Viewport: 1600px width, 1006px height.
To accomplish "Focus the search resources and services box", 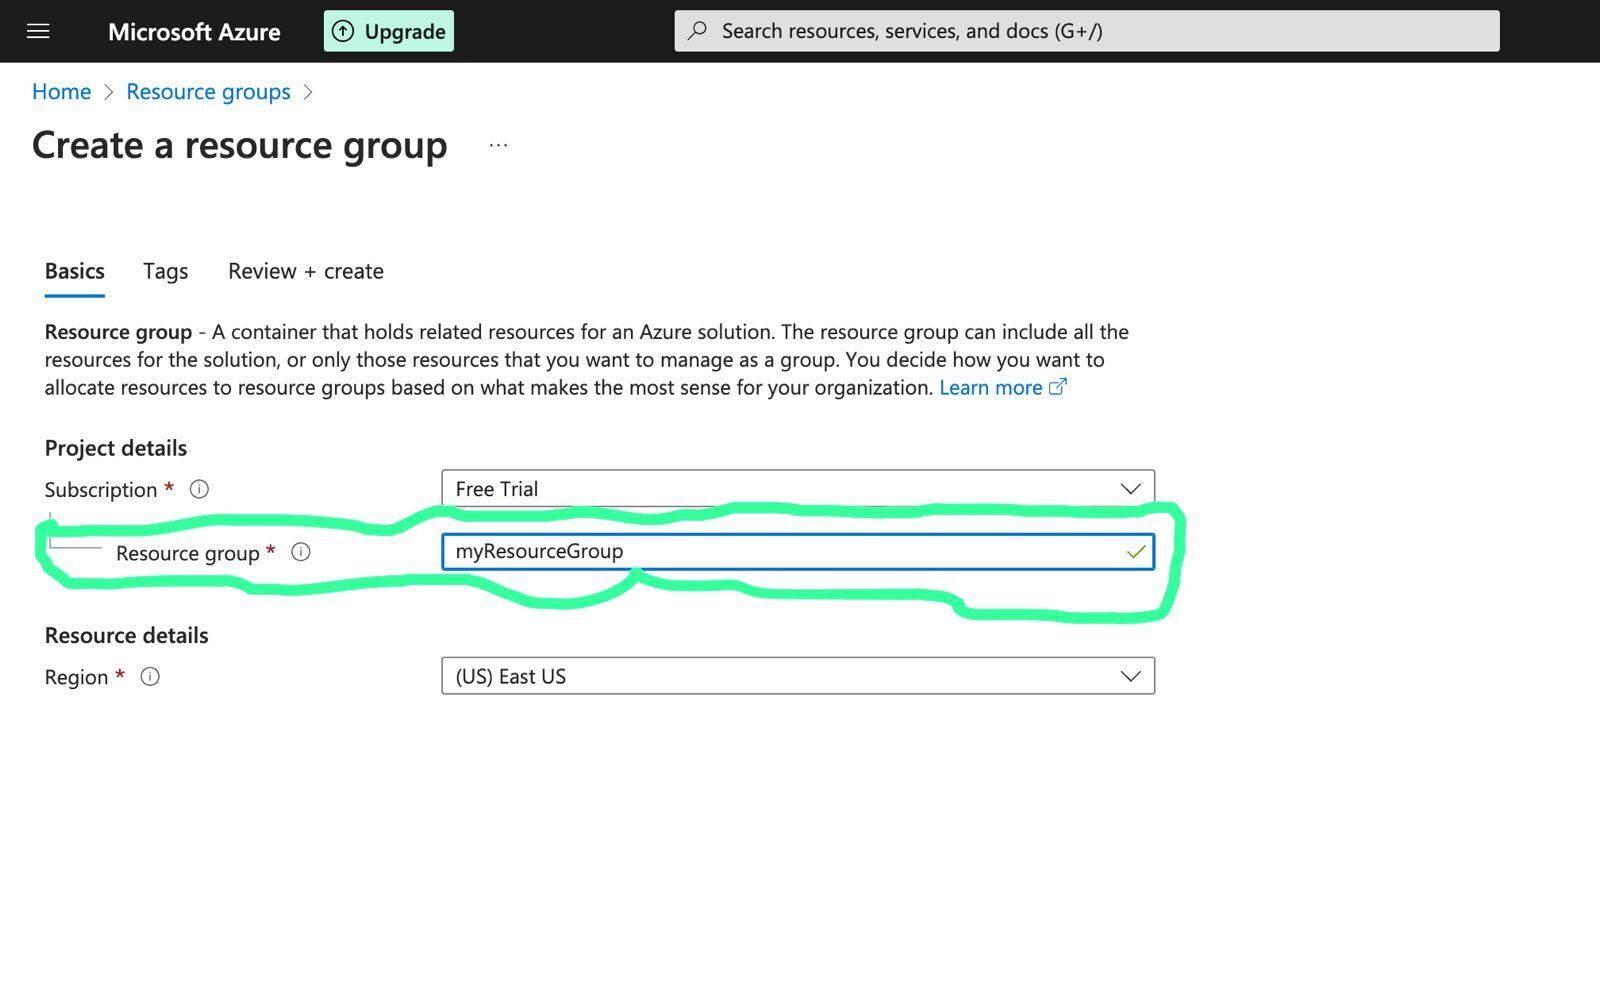I will tap(1087, 31).
